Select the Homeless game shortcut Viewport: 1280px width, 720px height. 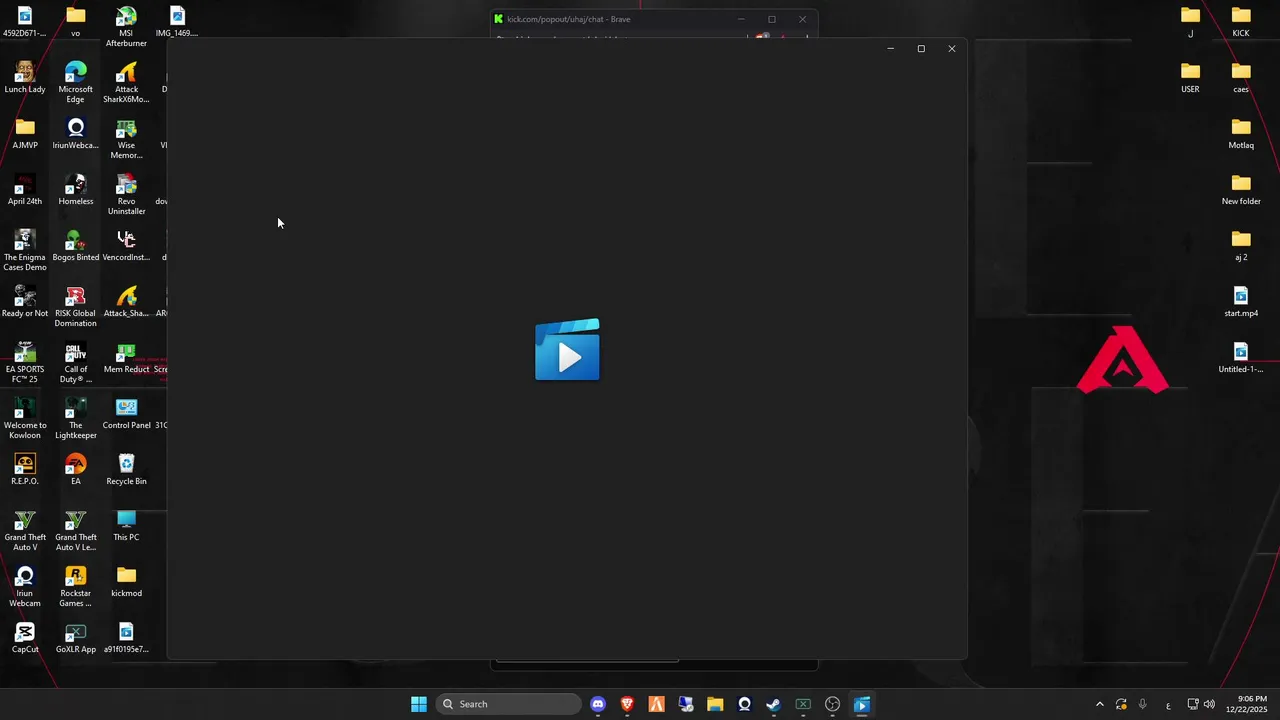[x=76, y=190]
